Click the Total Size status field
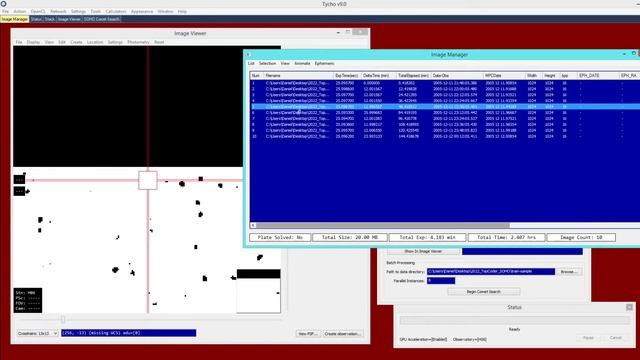Image resolution: width=640 pixels, height=360 pixels. pos(350,237)
